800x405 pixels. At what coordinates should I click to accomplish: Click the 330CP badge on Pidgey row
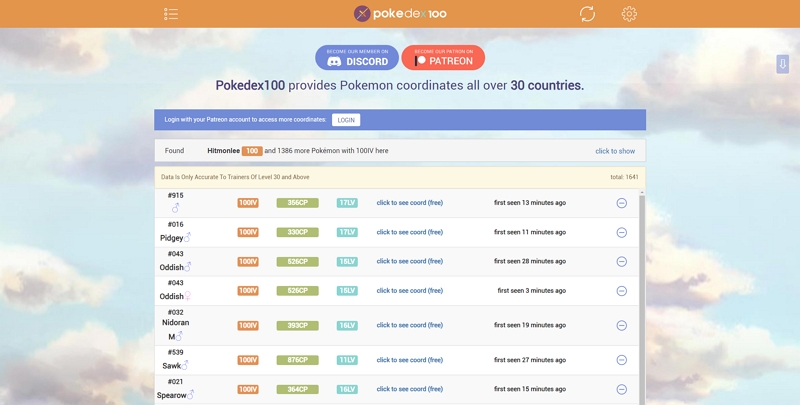pyautogui.click(x=297, y=232)
